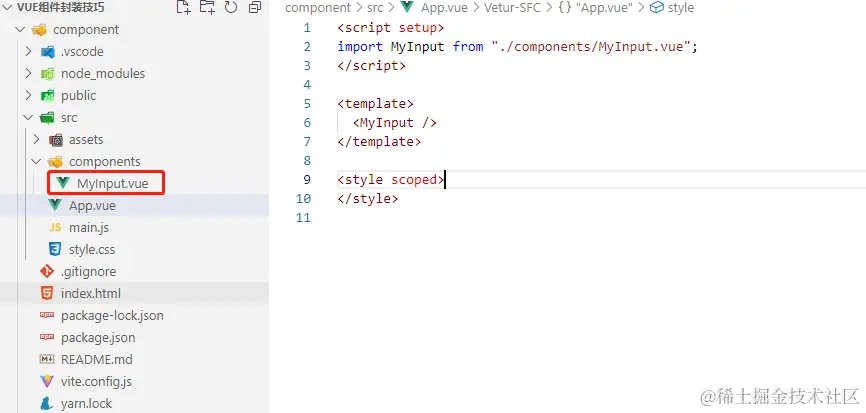Click the New Folder icon in explorer header
The image size is (866, 413).
(207, 7)
